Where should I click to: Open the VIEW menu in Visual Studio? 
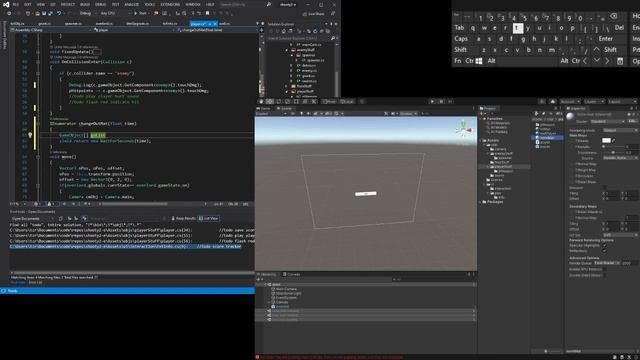[x=41, y=4]
